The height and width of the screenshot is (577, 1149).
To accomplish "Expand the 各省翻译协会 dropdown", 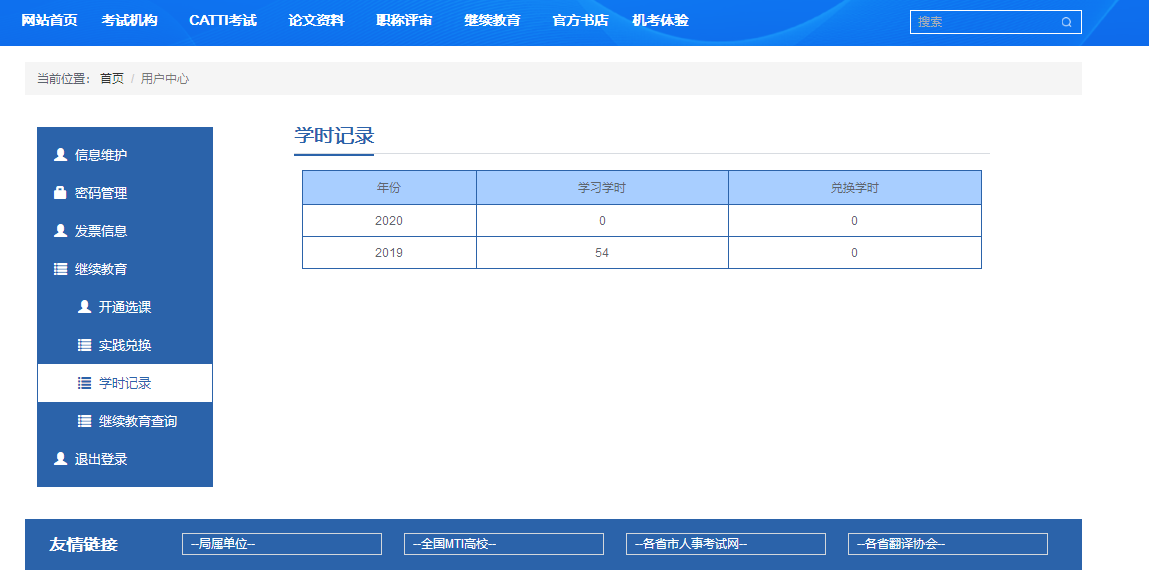I will point(948,544).
